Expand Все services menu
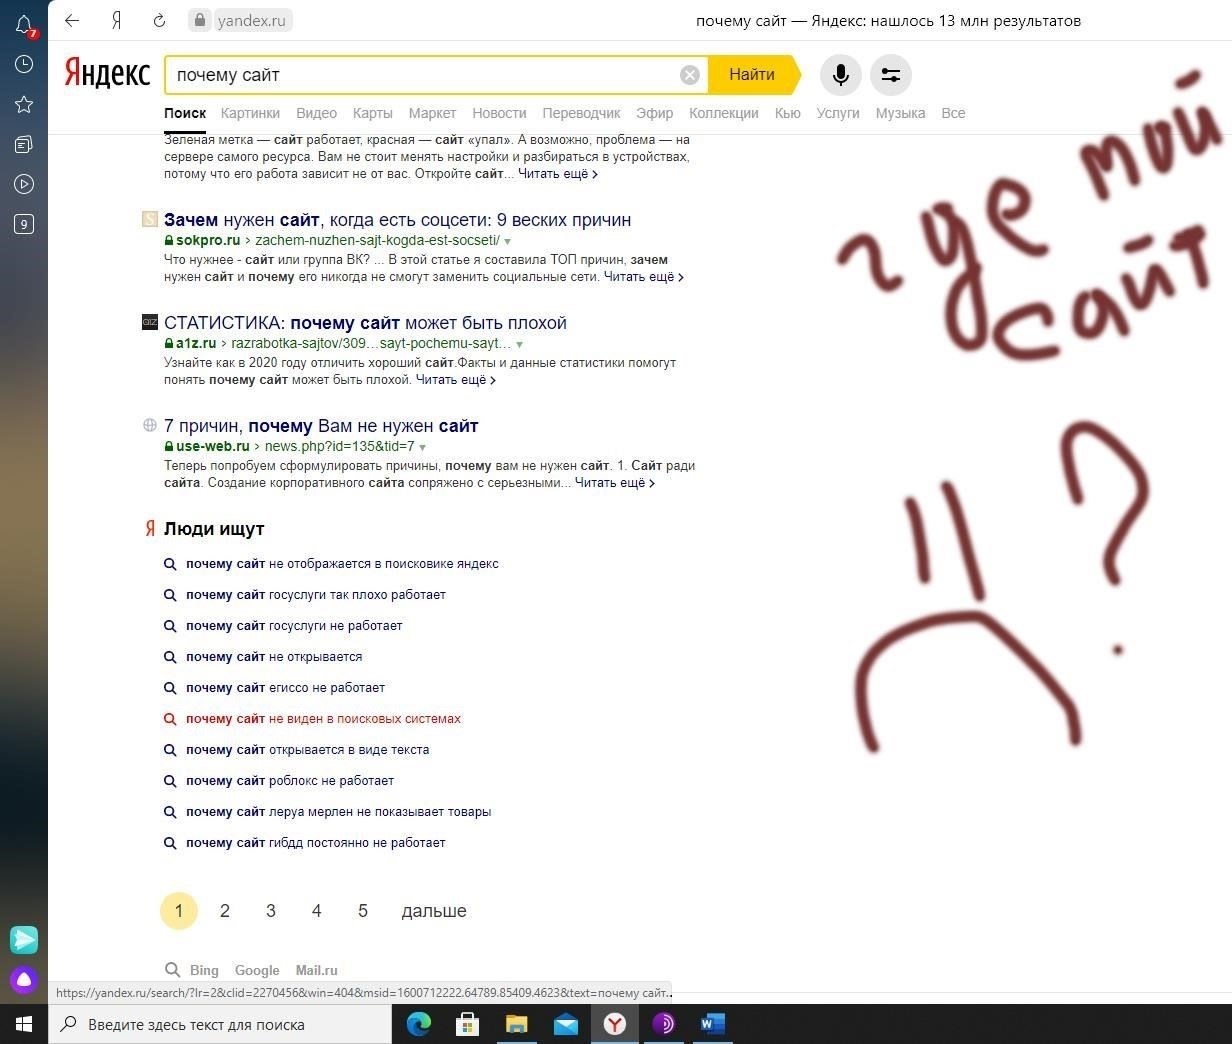Screen dimensions: 1232x1044 point(953,113)
